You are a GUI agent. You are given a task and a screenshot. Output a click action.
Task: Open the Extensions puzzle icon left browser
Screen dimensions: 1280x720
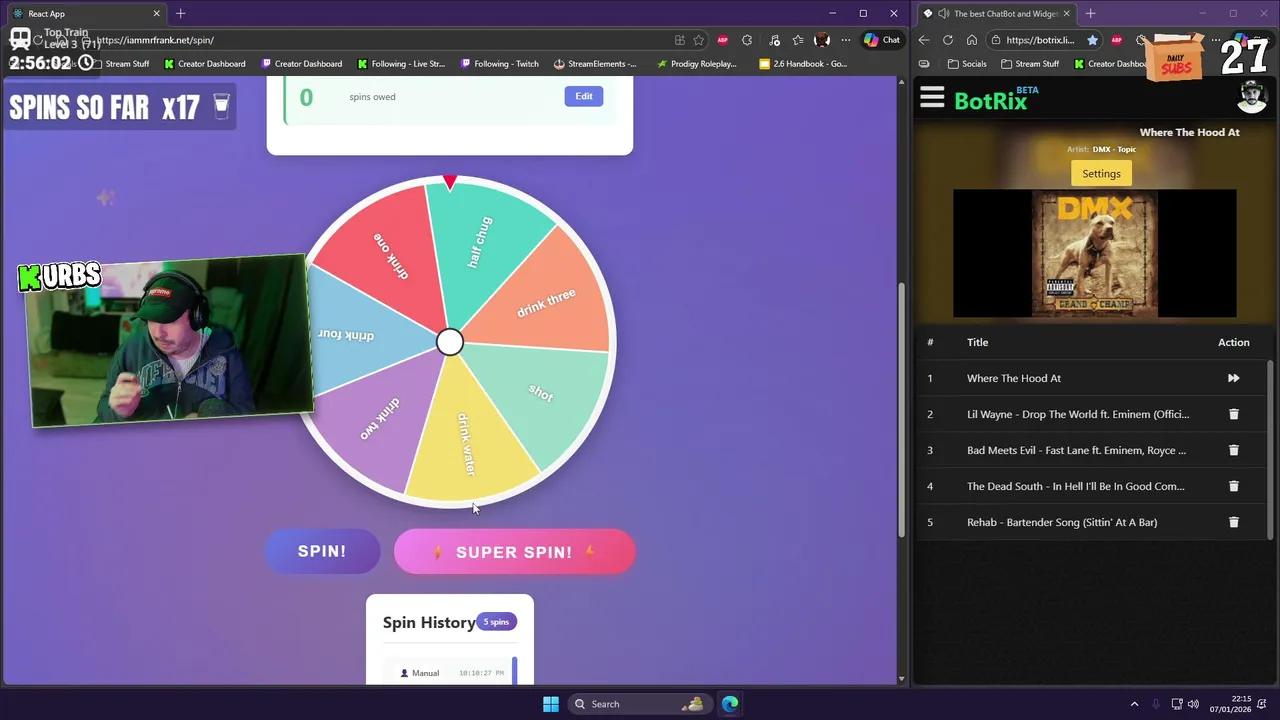pyautogui.click(x=747, y=40)
